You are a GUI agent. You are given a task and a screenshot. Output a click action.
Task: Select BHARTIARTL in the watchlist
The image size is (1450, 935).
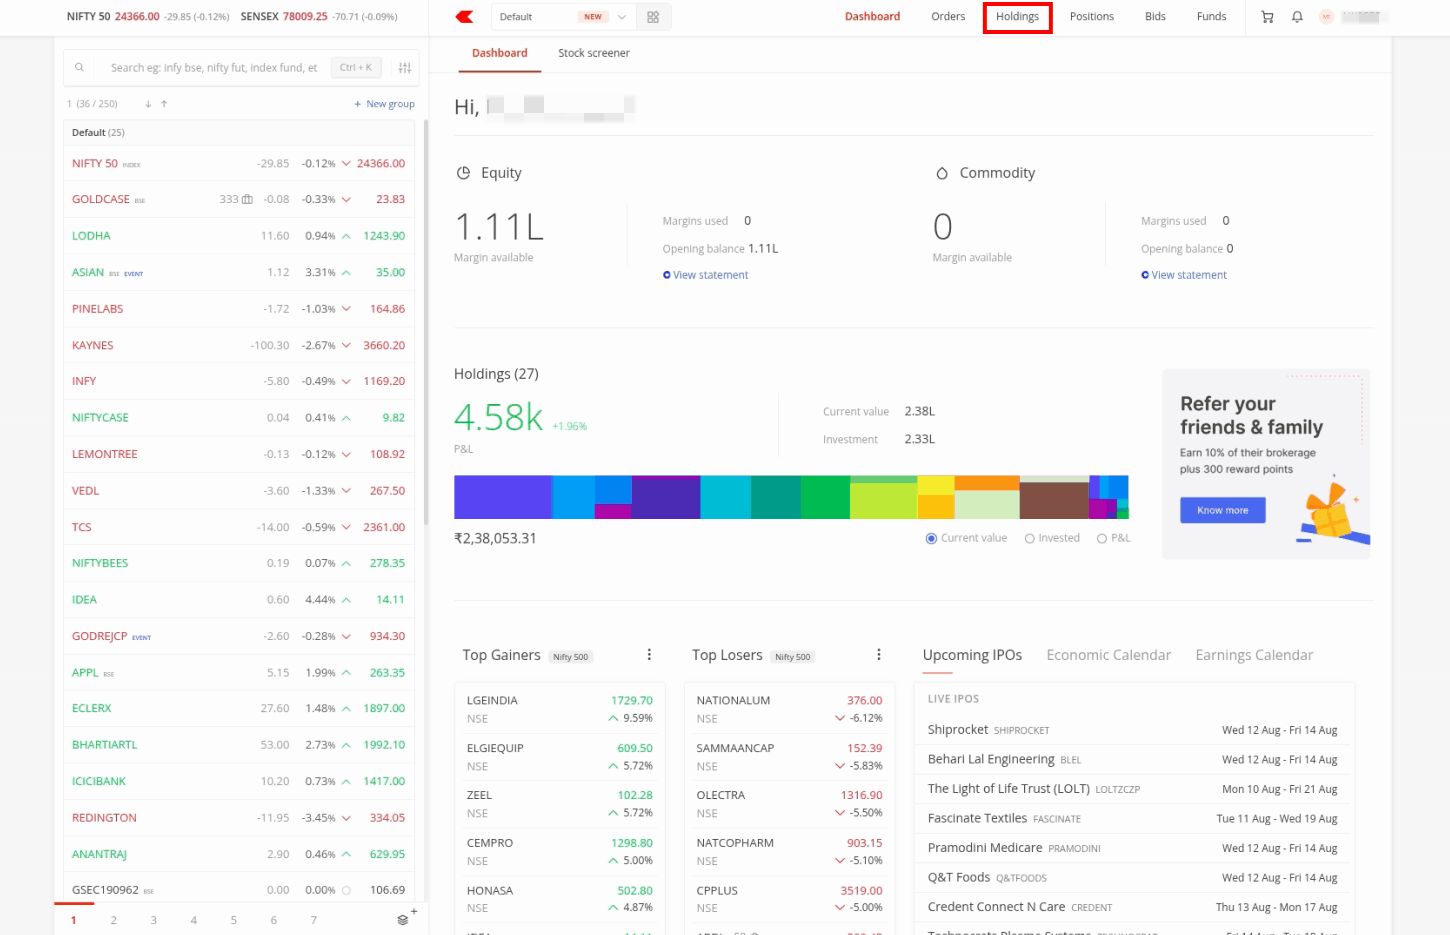(238, 745)
